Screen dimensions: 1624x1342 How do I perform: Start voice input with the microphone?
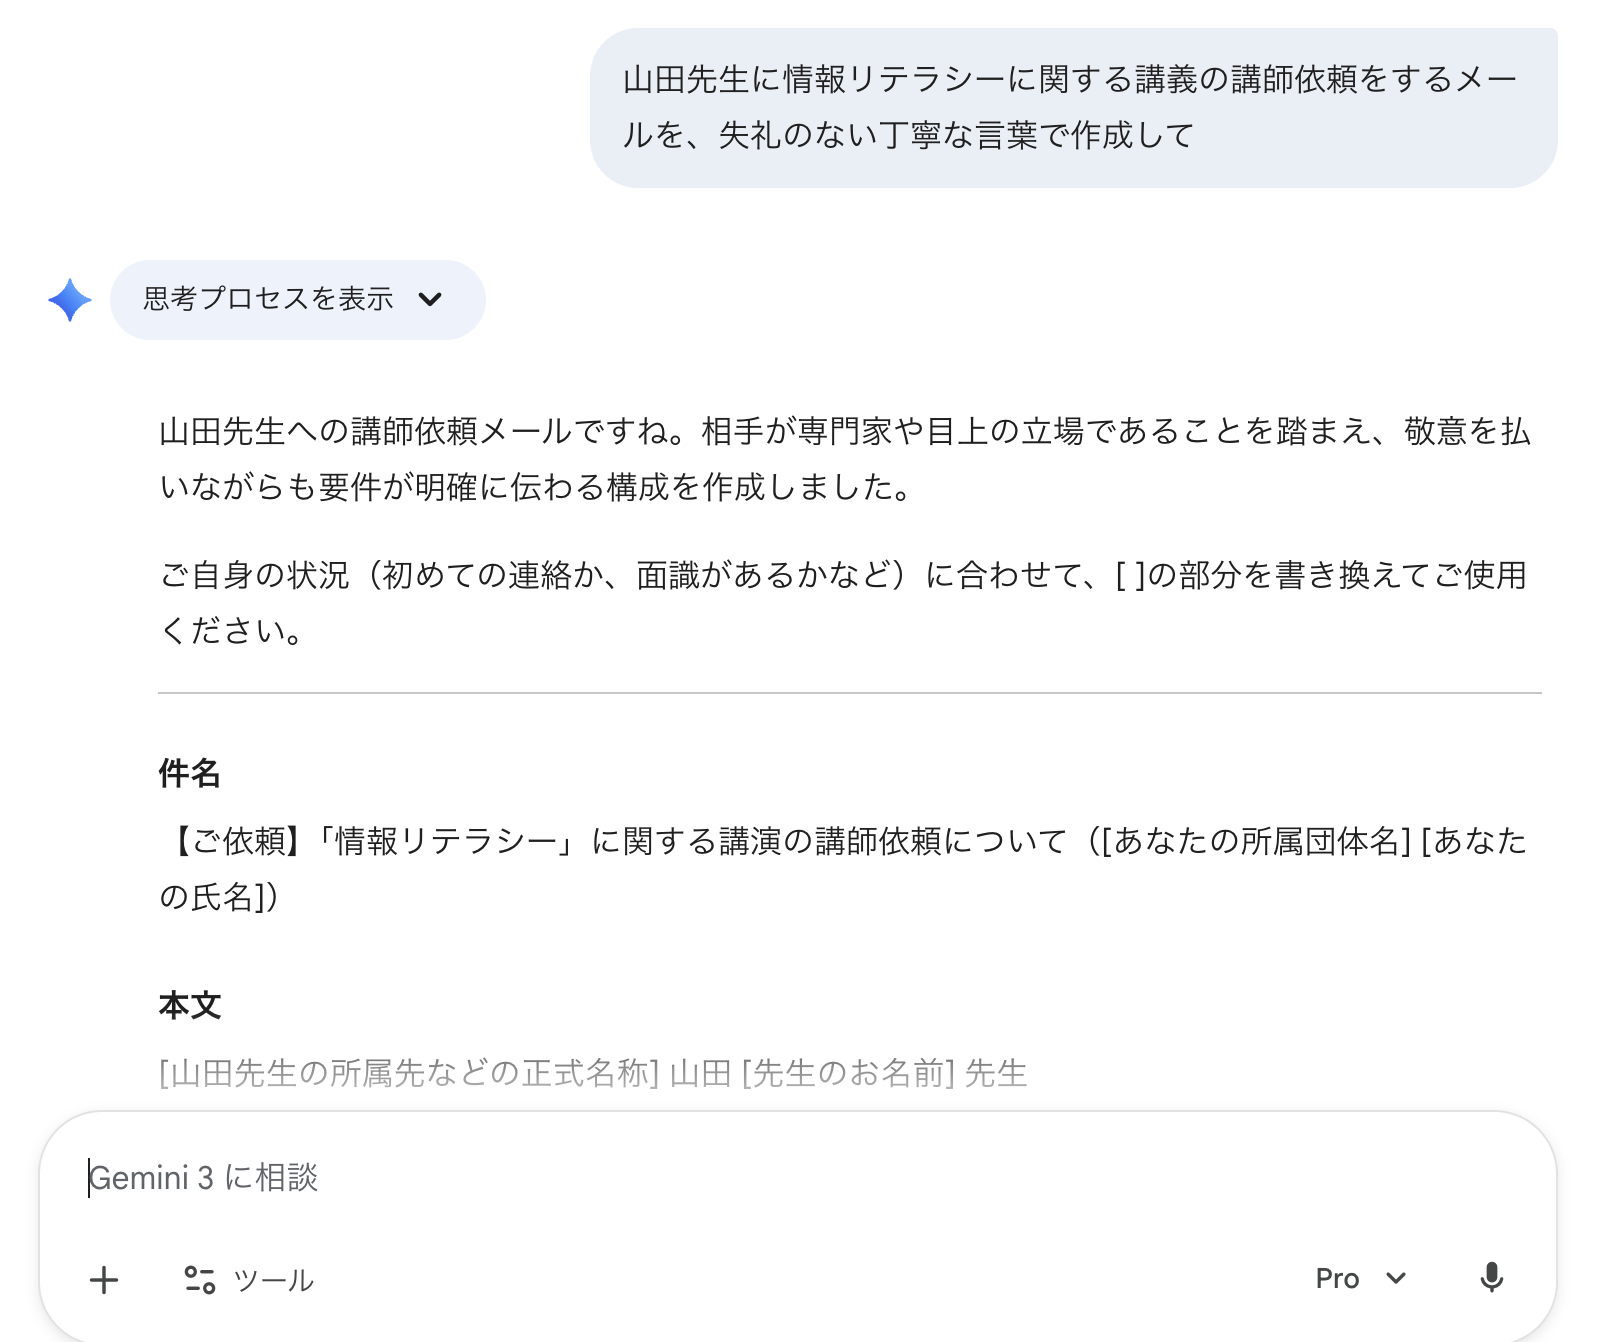coord(1491,1278)
